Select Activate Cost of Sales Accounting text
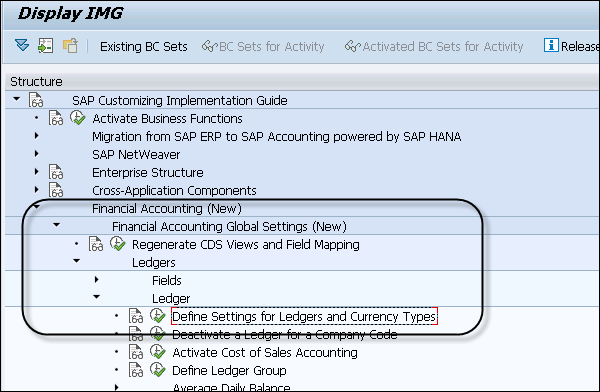Screen dimensions: 600x392 click(x=265, y=353)
